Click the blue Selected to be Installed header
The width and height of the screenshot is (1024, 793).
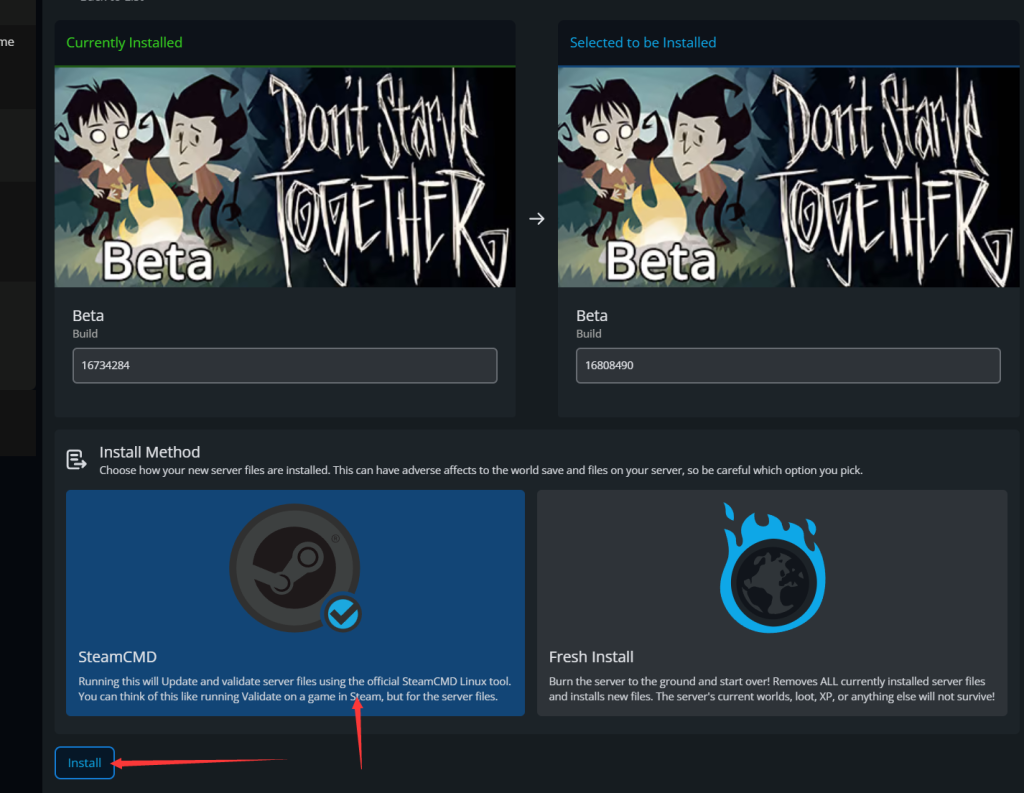[642, 43]
